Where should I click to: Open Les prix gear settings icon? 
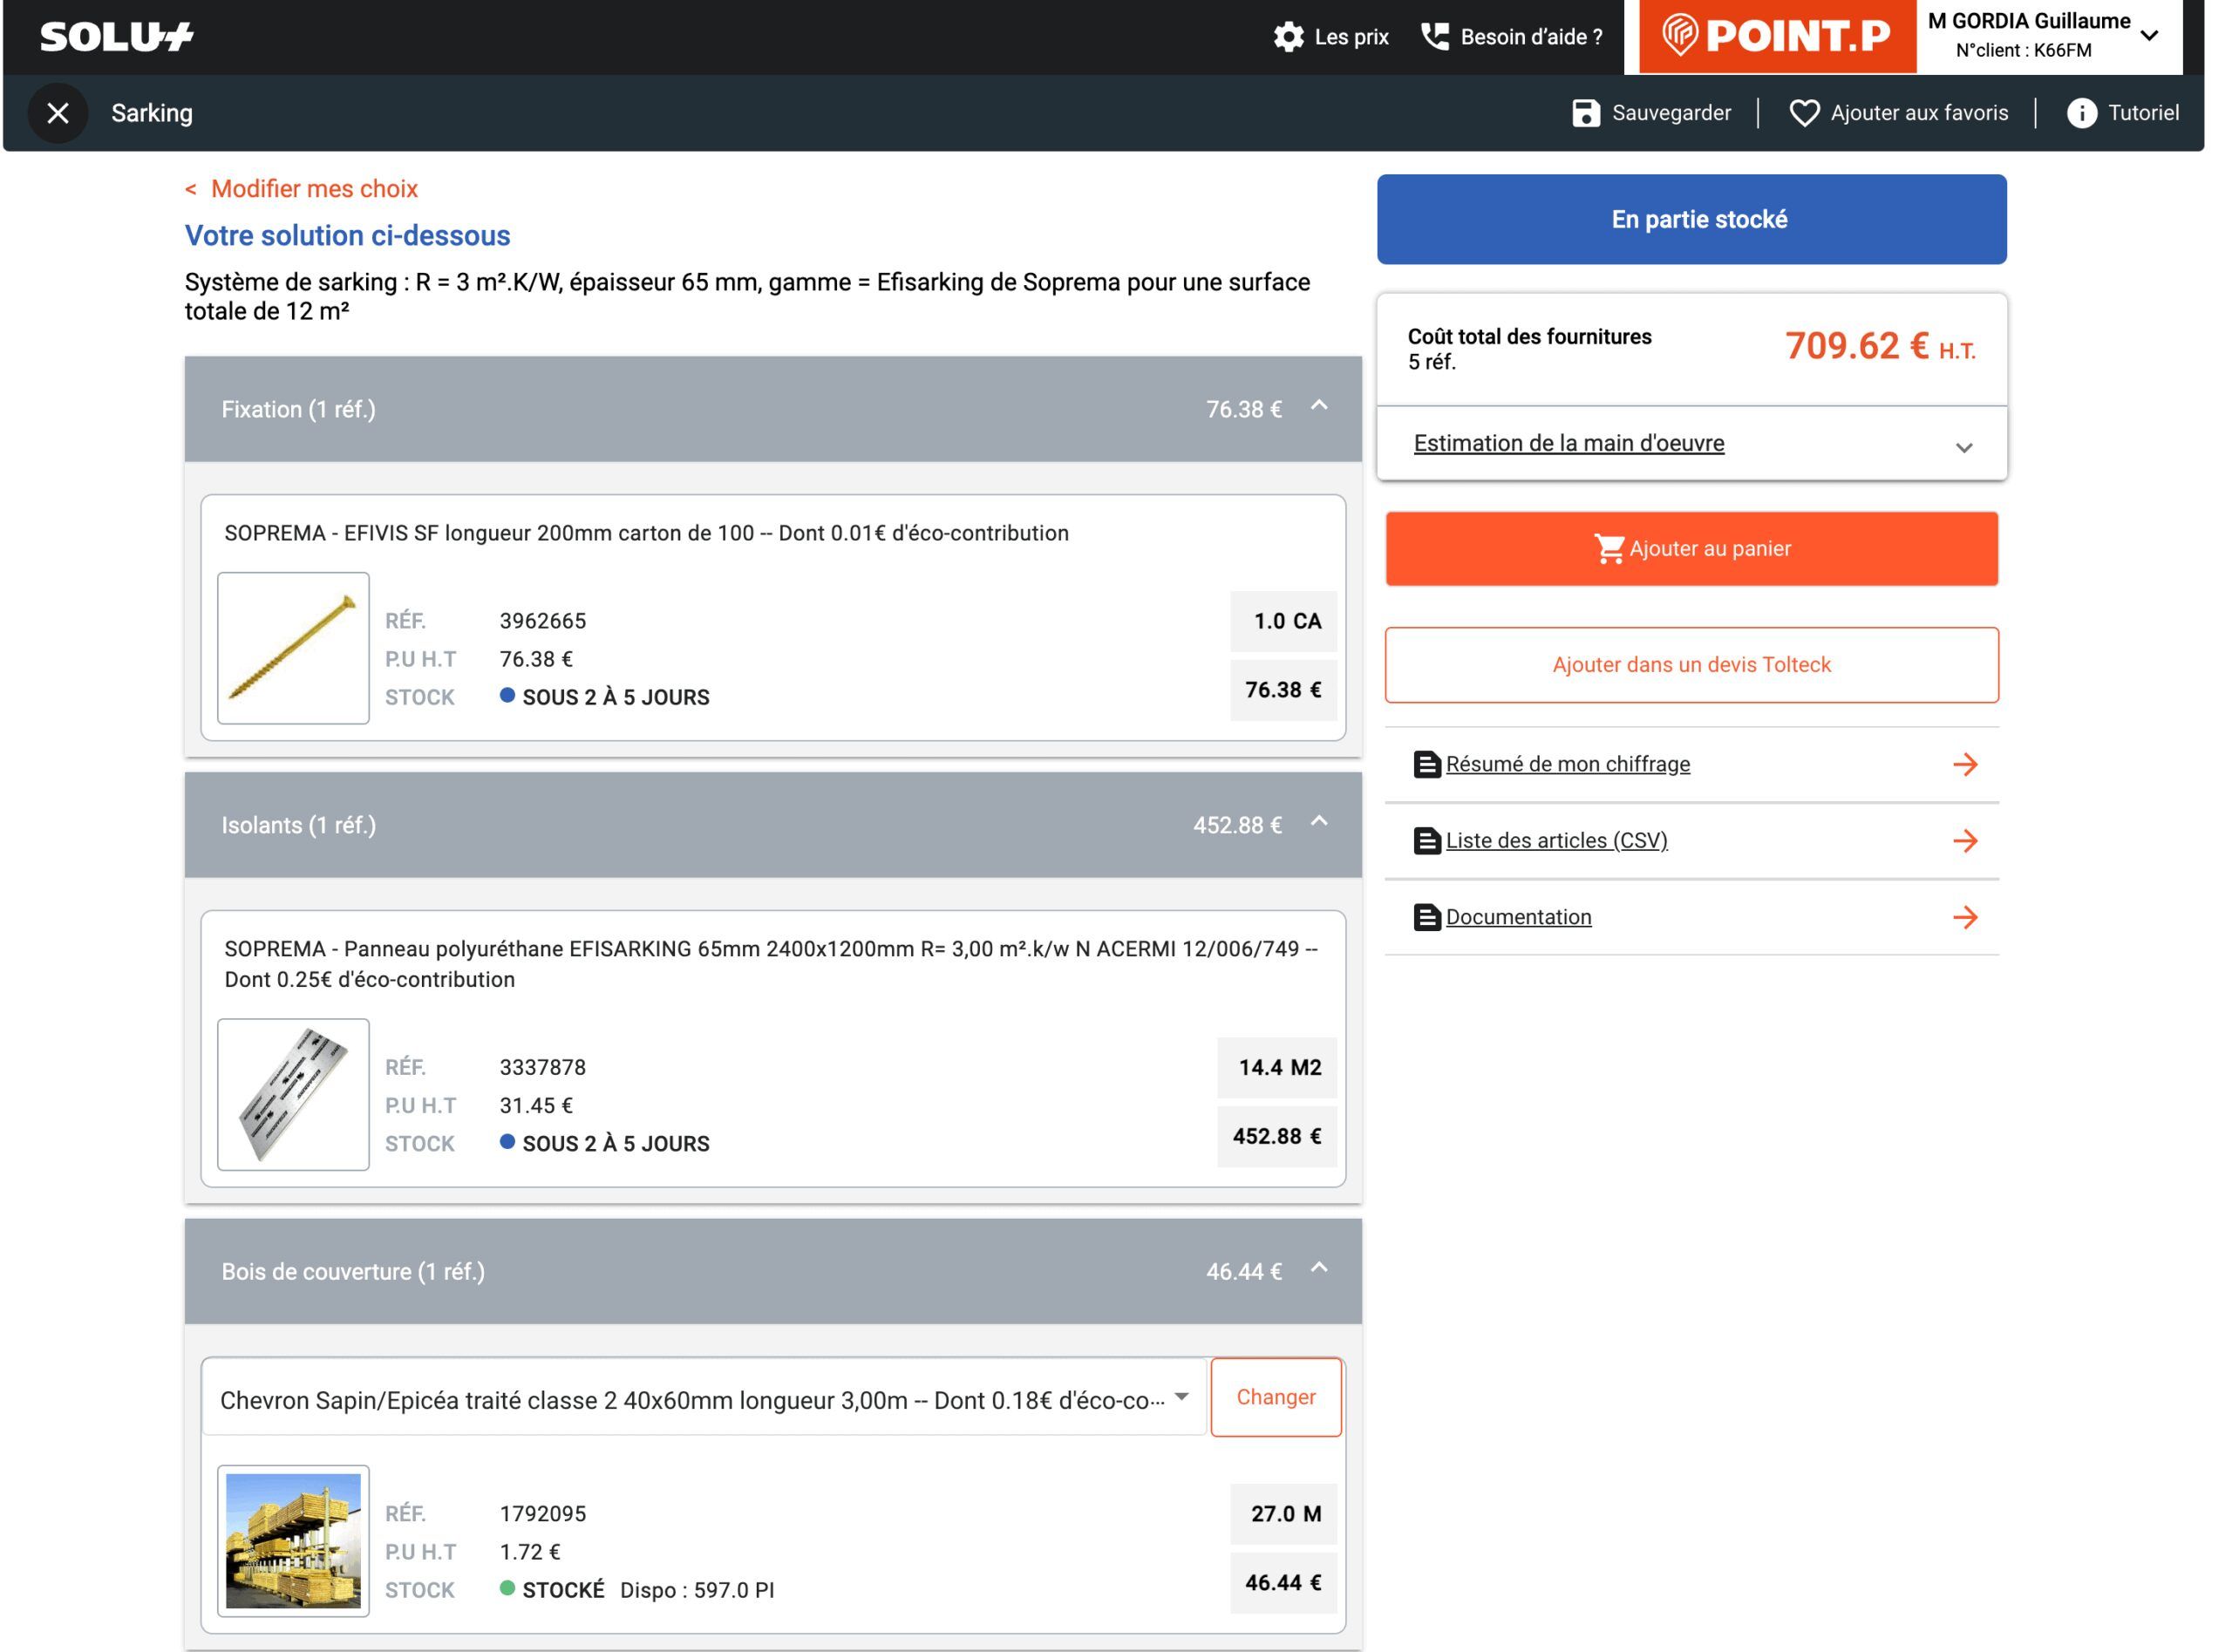pyautogui.click(x=1288, y=37)
